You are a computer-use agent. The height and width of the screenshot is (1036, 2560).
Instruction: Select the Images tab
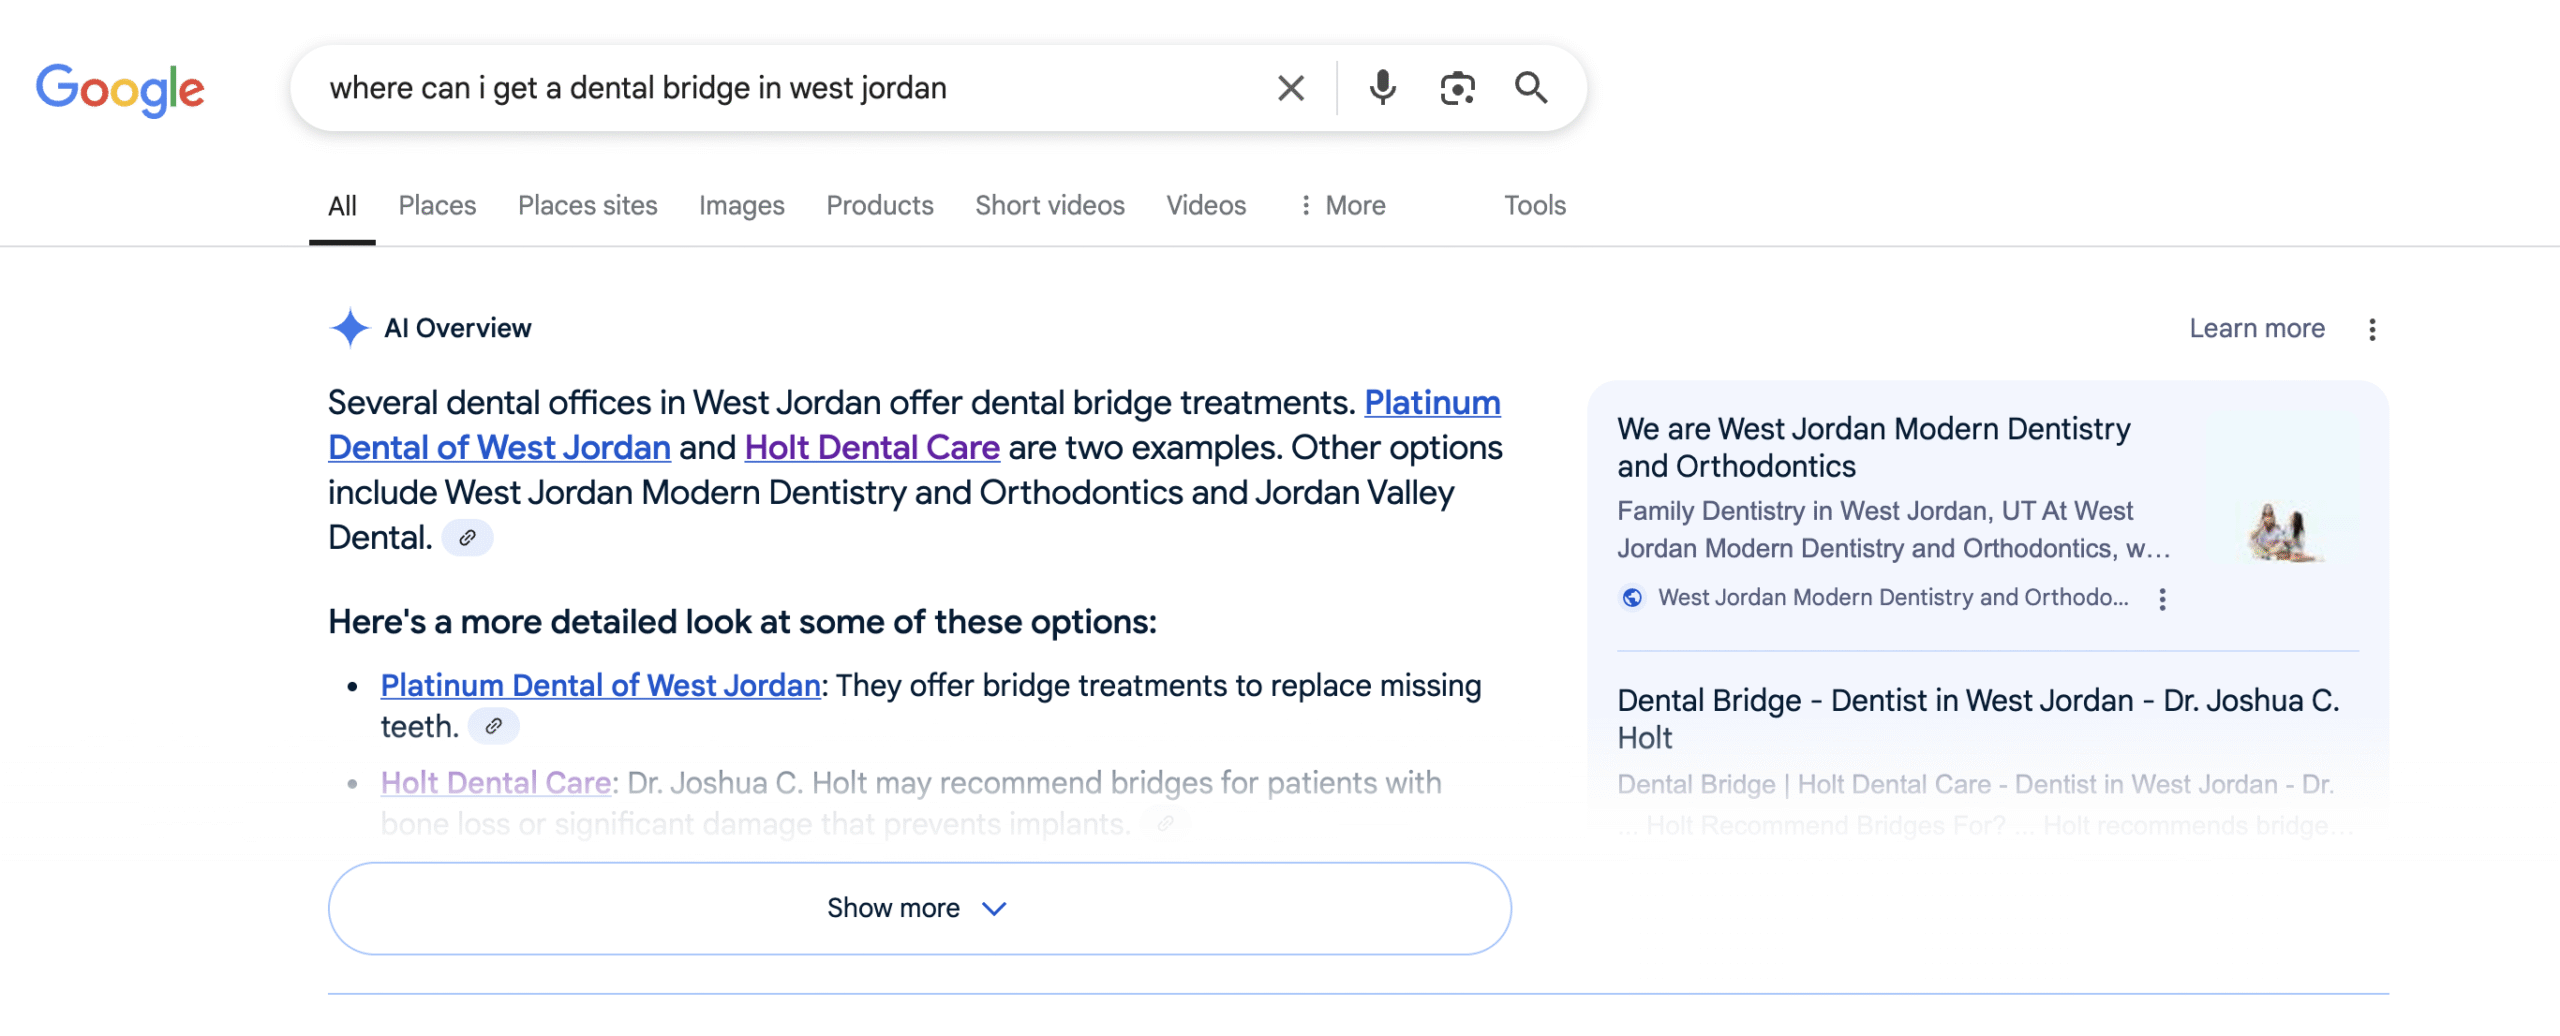click(741, 206)
